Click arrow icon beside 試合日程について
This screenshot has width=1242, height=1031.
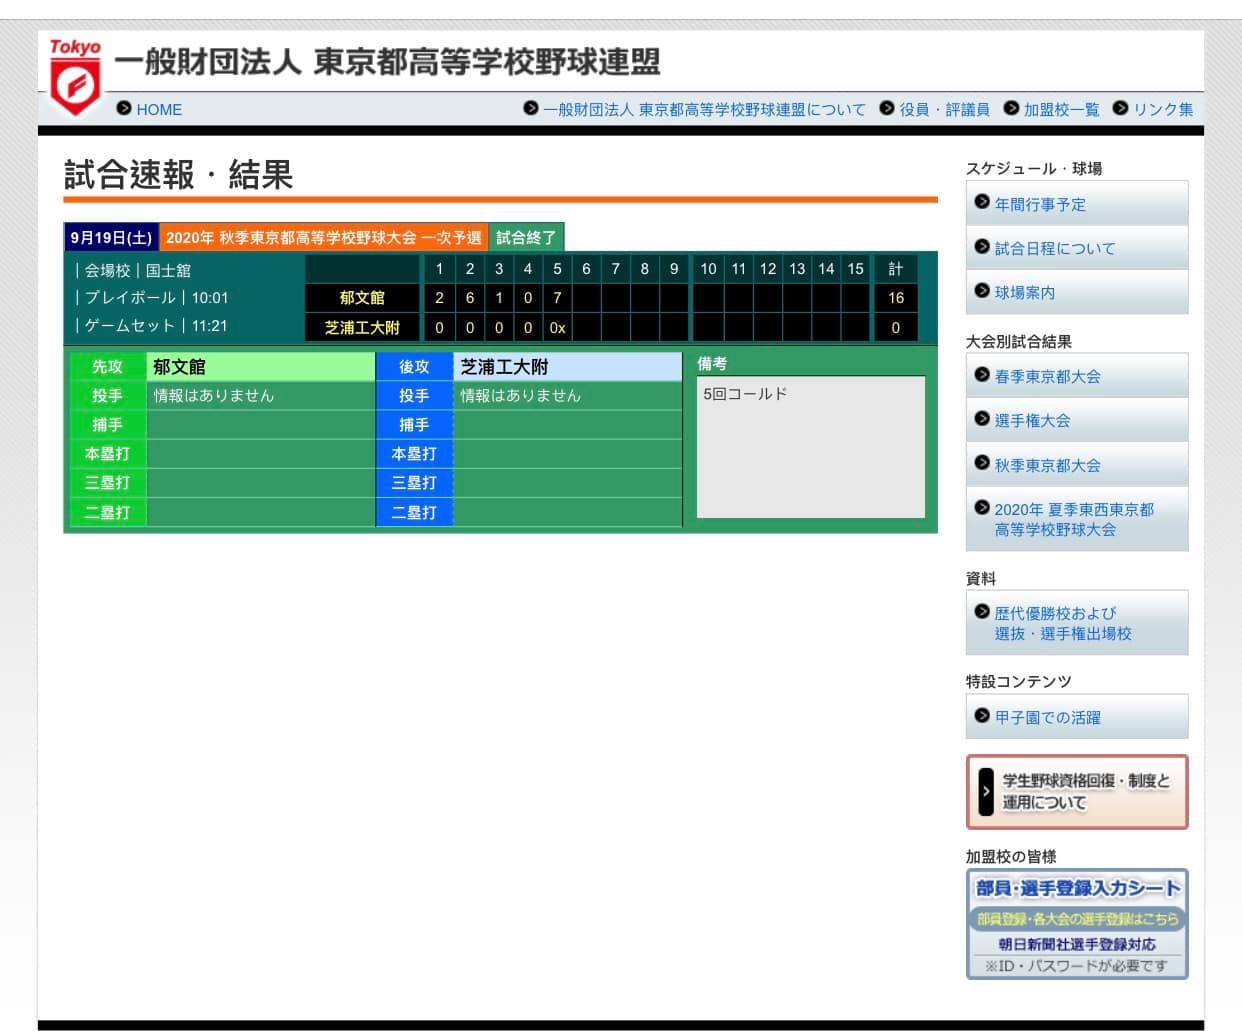coord(982,246)
